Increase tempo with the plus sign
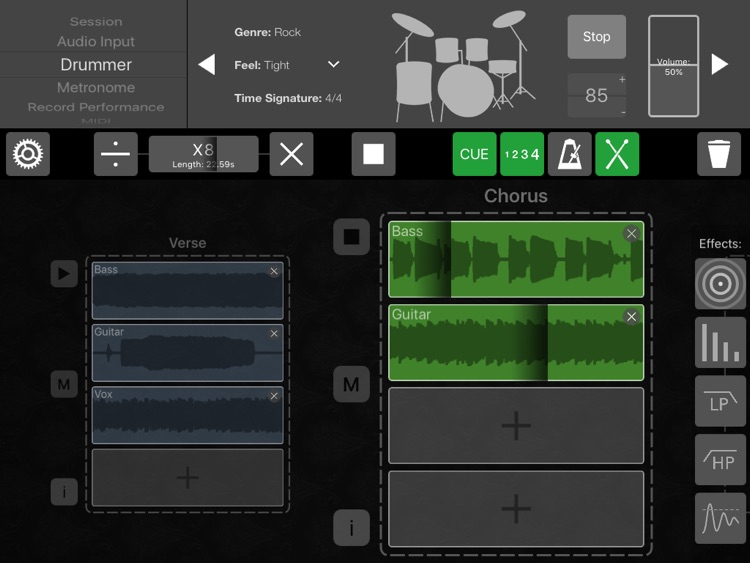Screen dimensions: 750x563 tap(622, 79)
